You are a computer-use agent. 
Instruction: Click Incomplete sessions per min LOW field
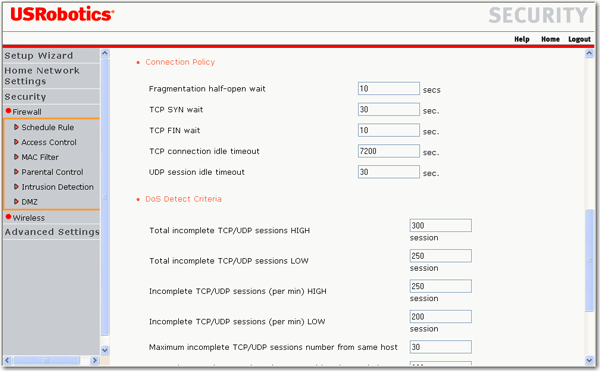(440, 317)
